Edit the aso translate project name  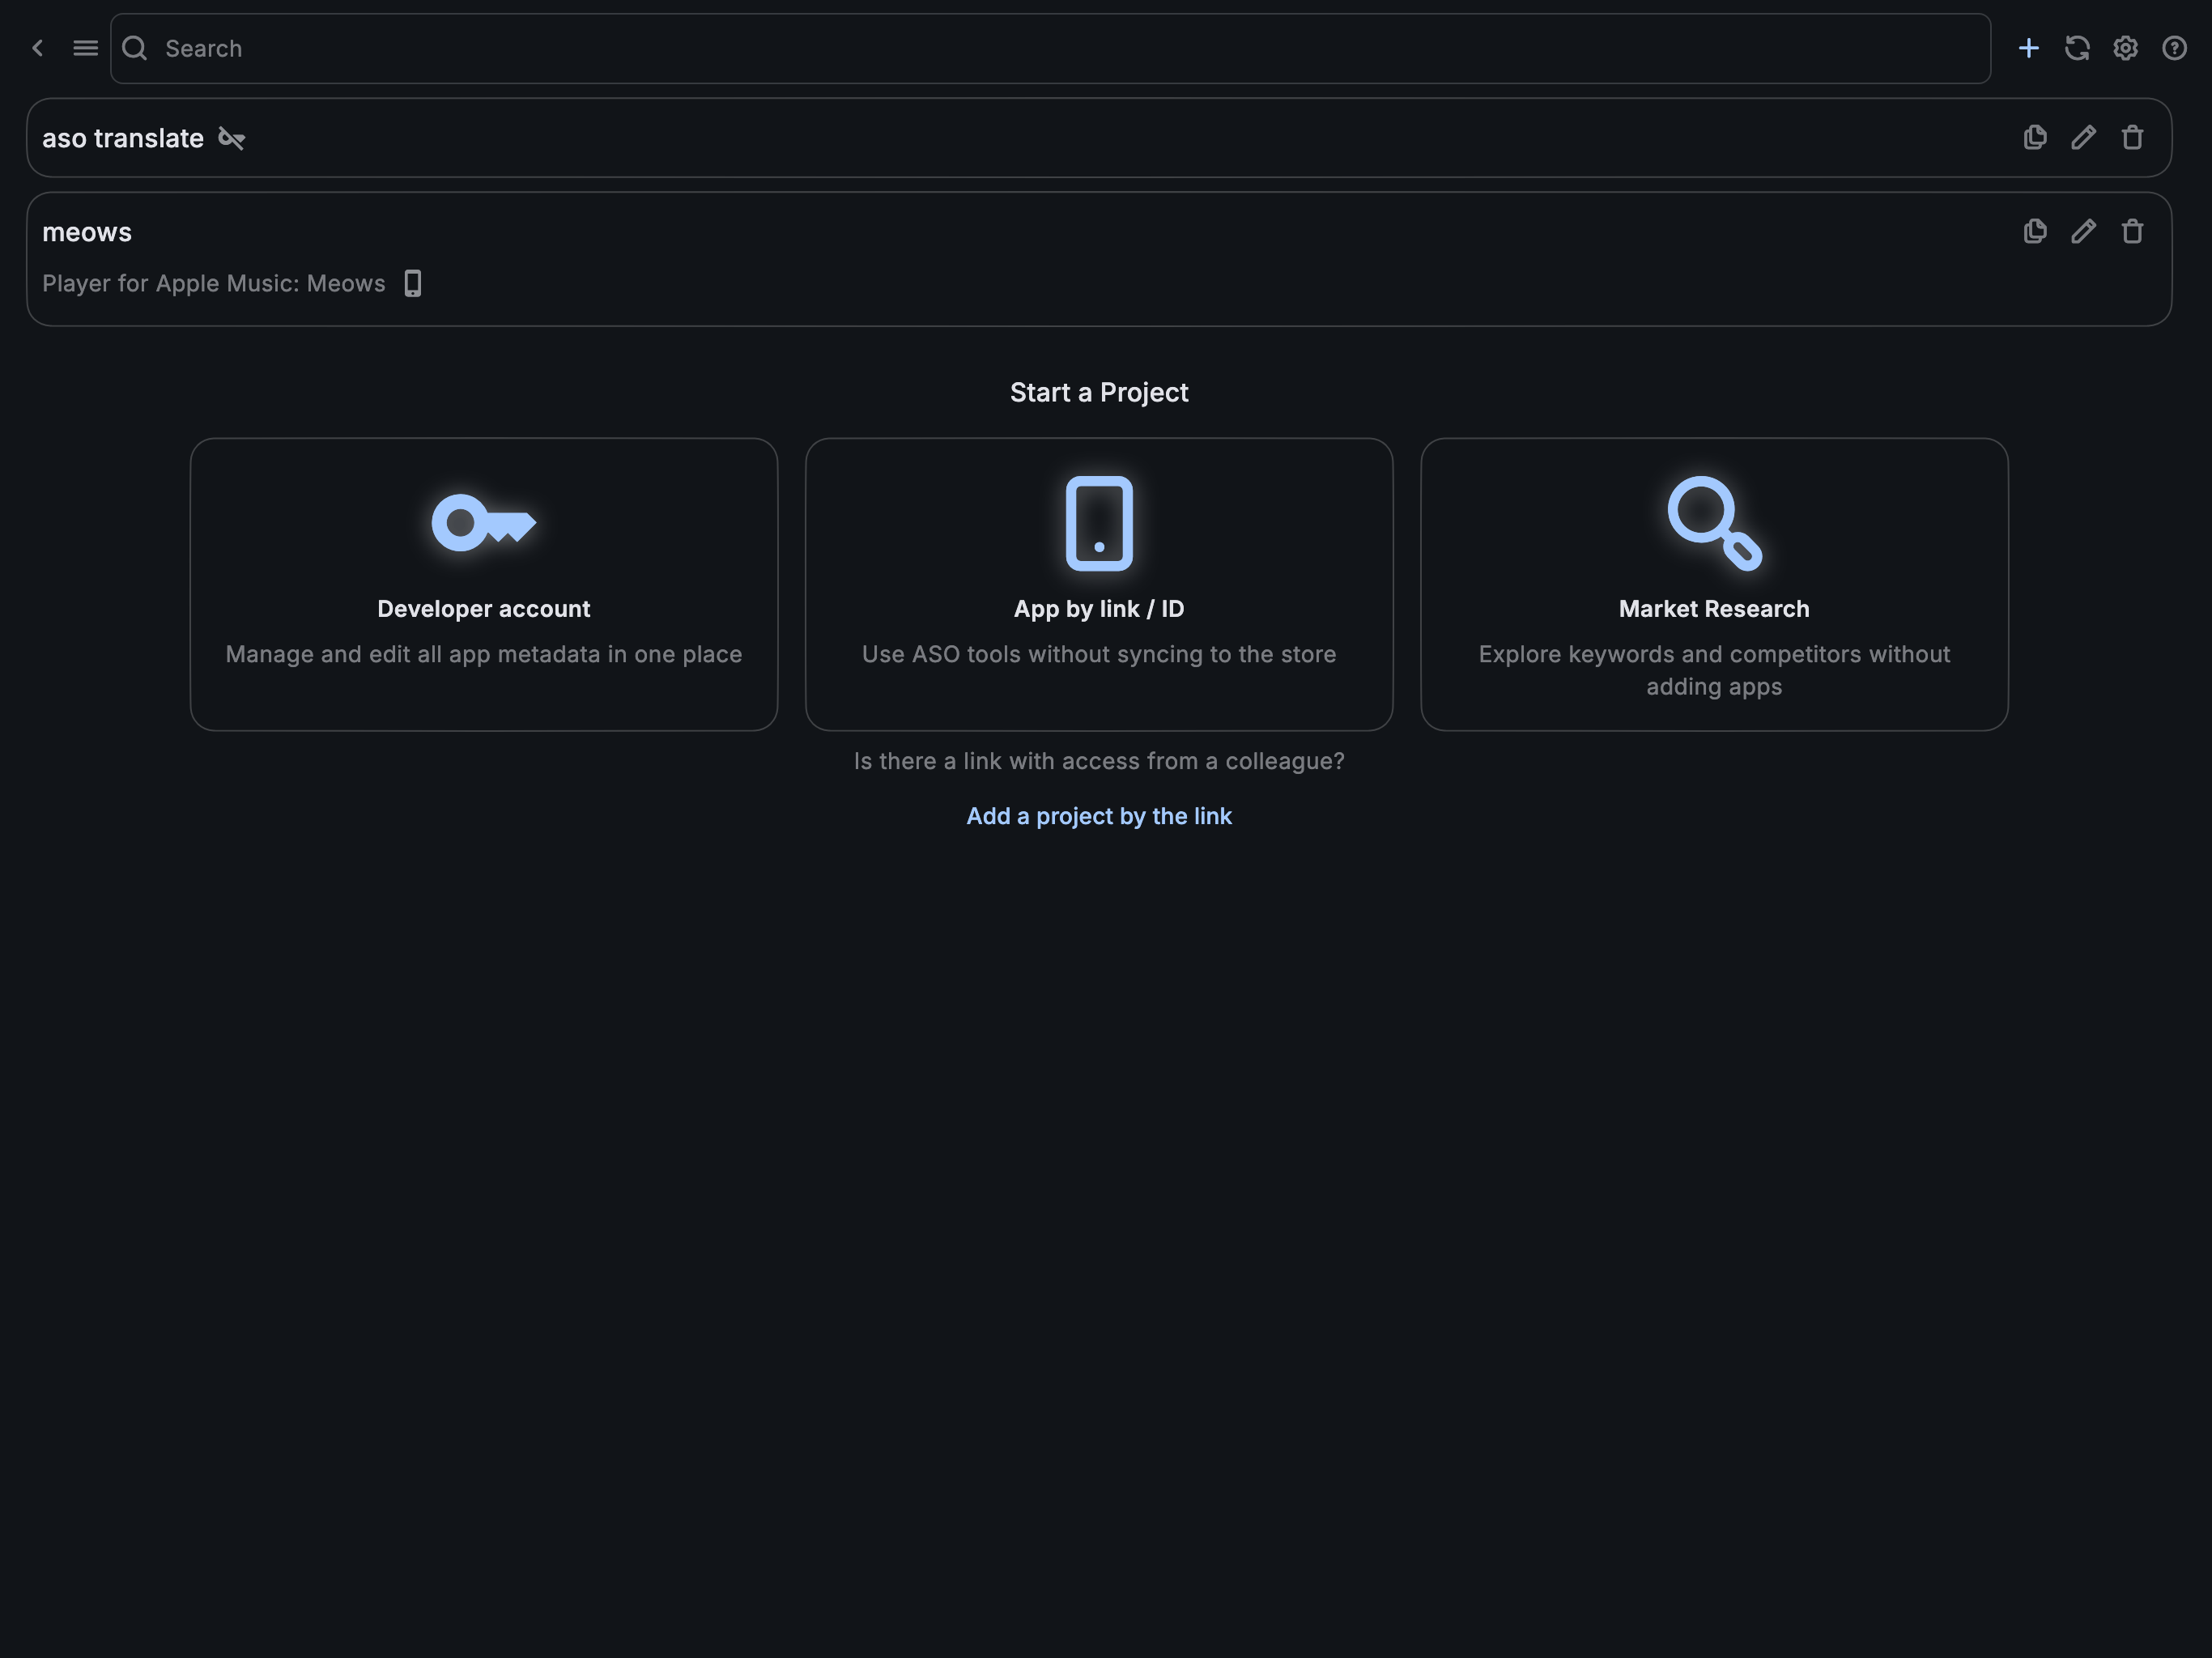[x=2083, y=137]
